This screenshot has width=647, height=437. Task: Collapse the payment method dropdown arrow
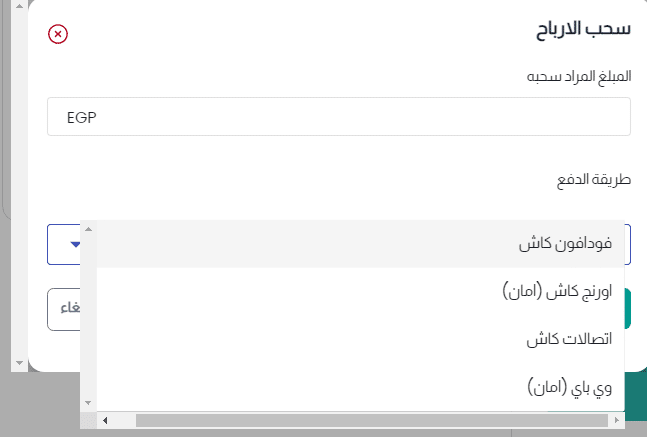click(x=75, y=244)
